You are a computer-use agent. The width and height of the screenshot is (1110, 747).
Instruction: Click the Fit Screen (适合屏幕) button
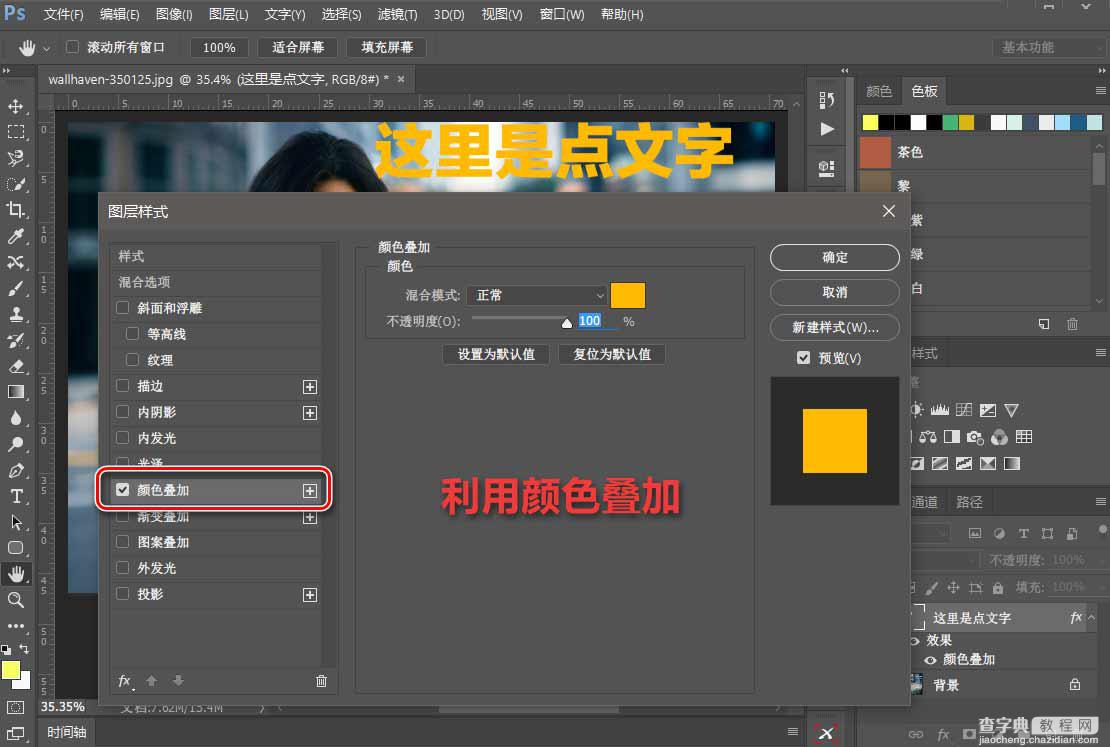point(298,47)
